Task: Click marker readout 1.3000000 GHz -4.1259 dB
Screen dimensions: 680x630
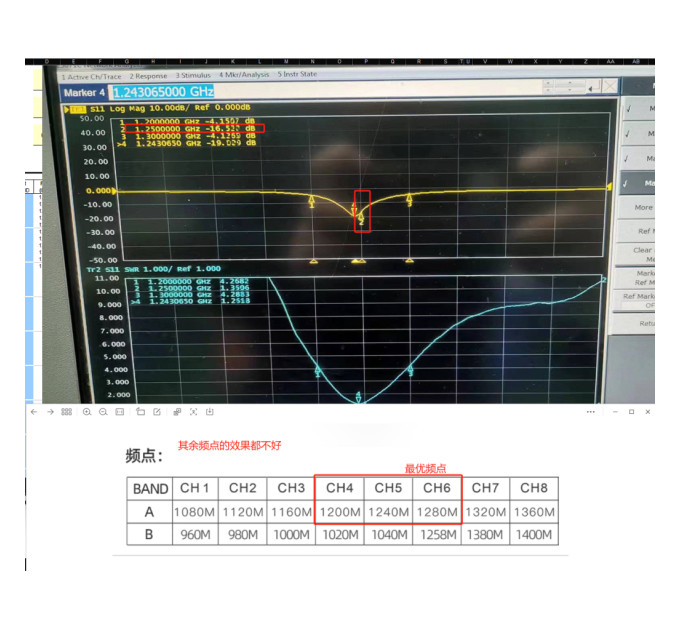Action: click(x=188, y=136)
